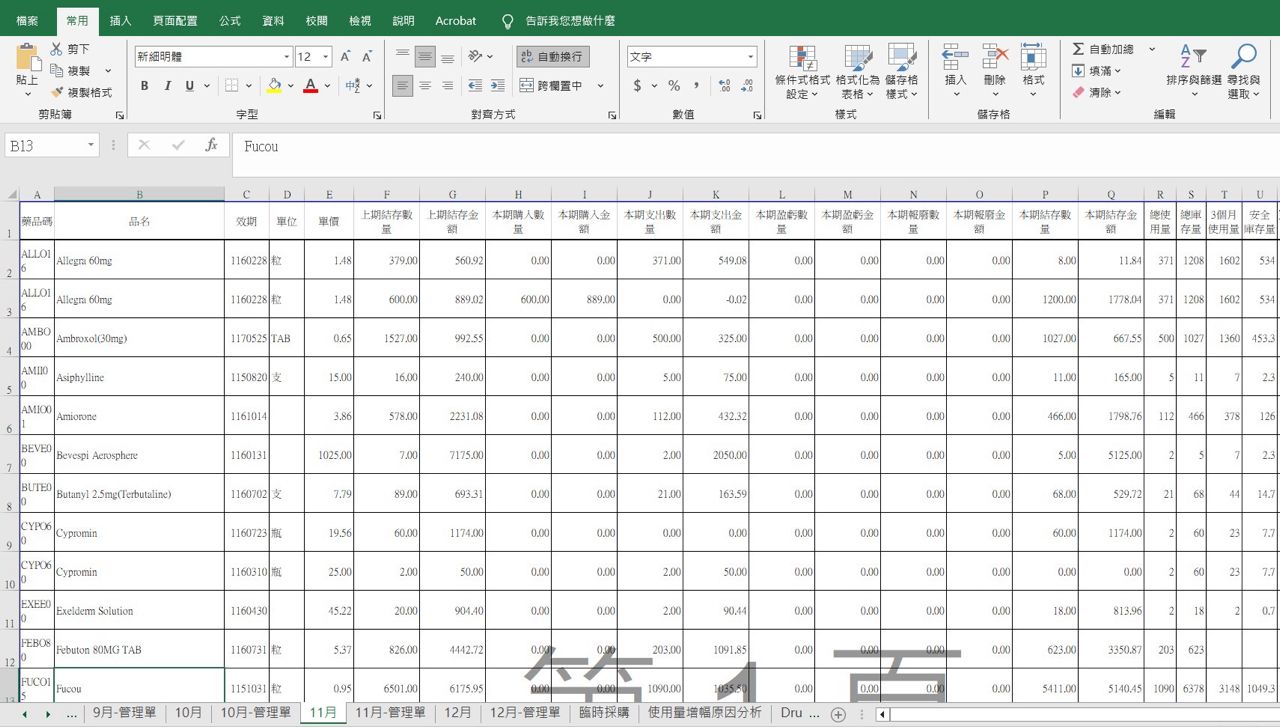
Task: Click the new sheet plus button
Action: 838,714
